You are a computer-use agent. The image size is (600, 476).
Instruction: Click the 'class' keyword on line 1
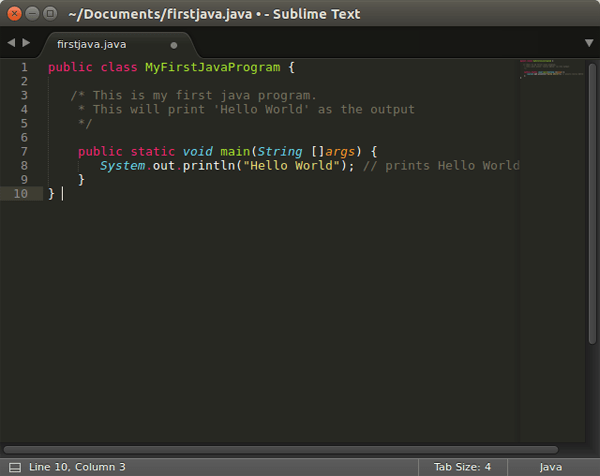click(x=119, y=67)
